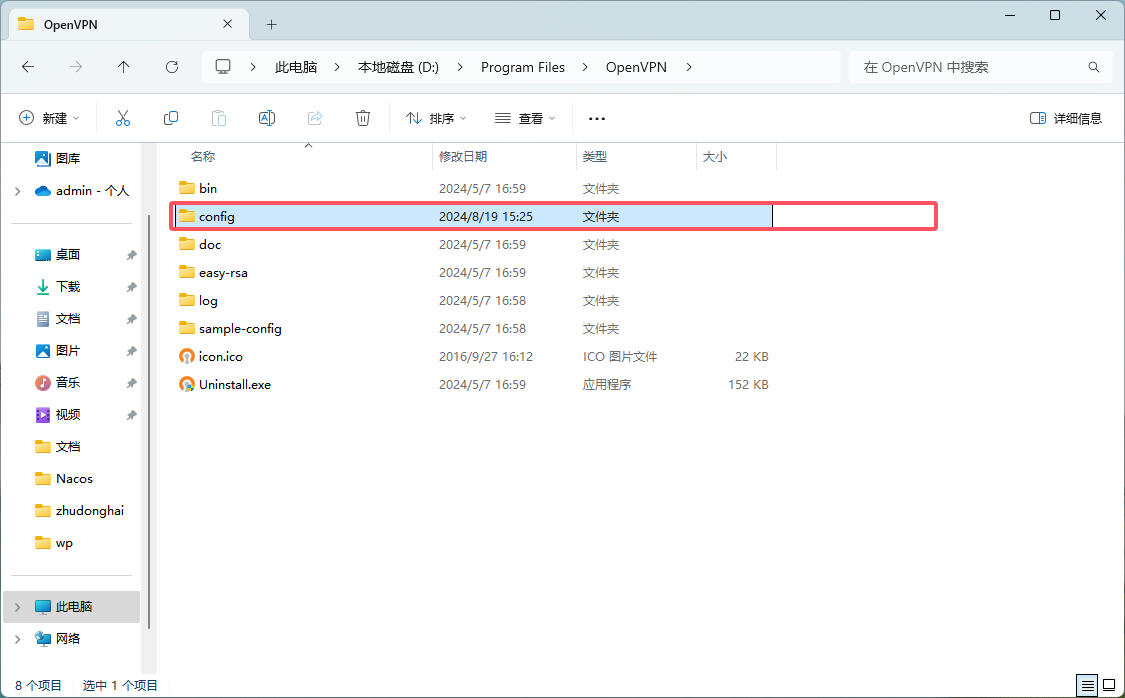Go up one folder level

(123, 67)
